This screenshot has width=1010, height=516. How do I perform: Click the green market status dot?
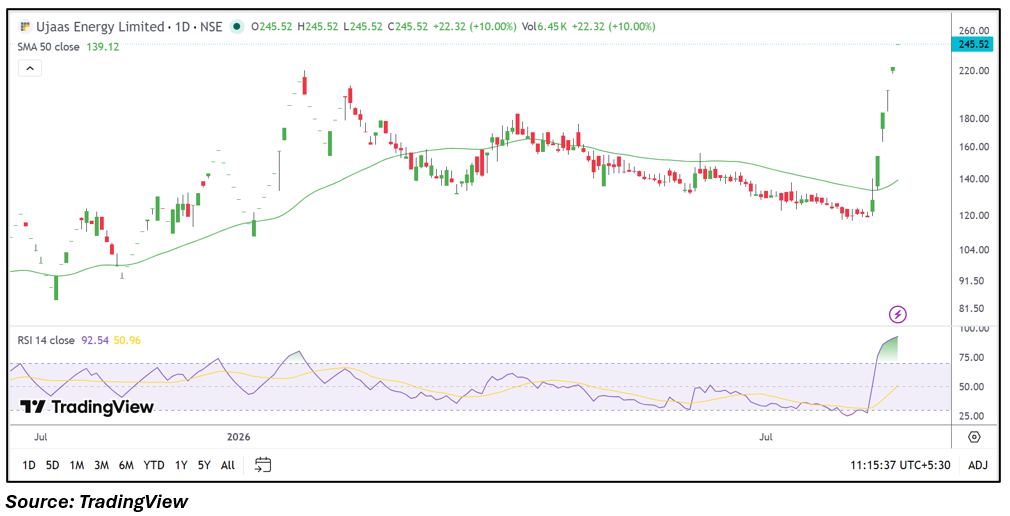[237, 27]
